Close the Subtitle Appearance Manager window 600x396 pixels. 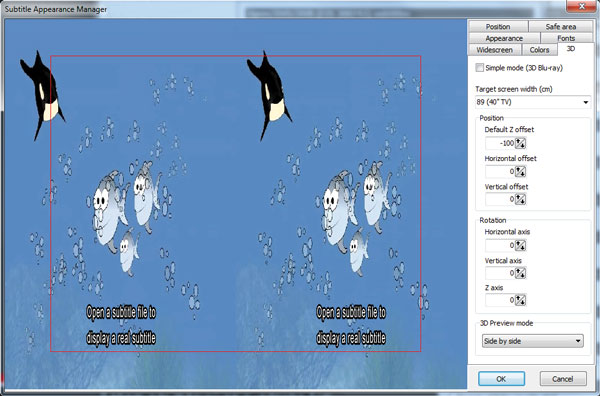click(x=581, y=6)
